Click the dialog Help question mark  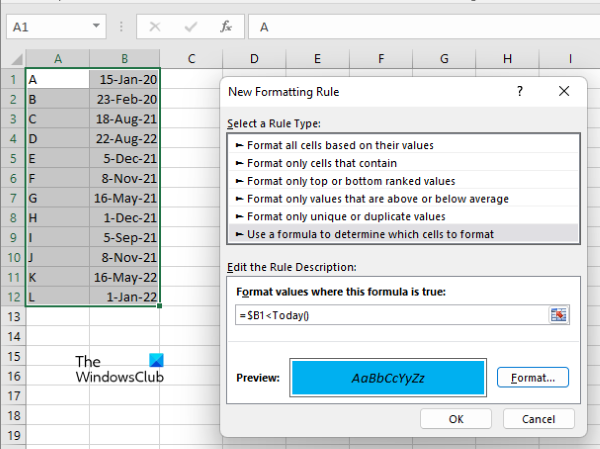[x=519, y=91]
